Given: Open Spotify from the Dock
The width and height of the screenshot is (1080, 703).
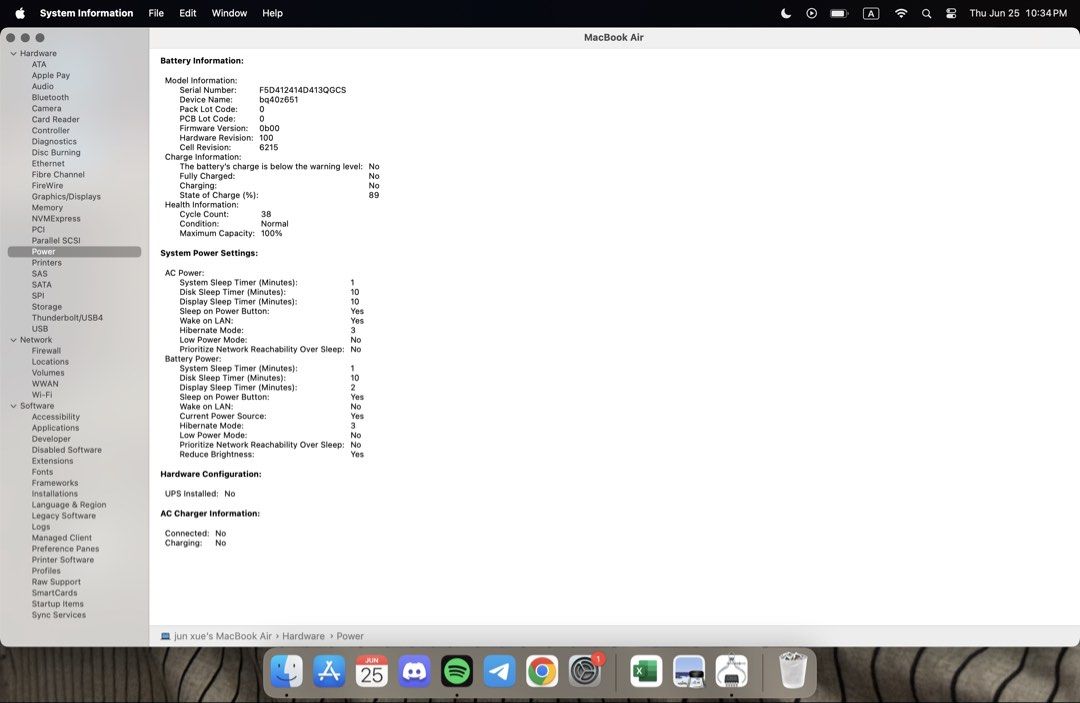Looking at the screenshot, I should pos(457,671).
